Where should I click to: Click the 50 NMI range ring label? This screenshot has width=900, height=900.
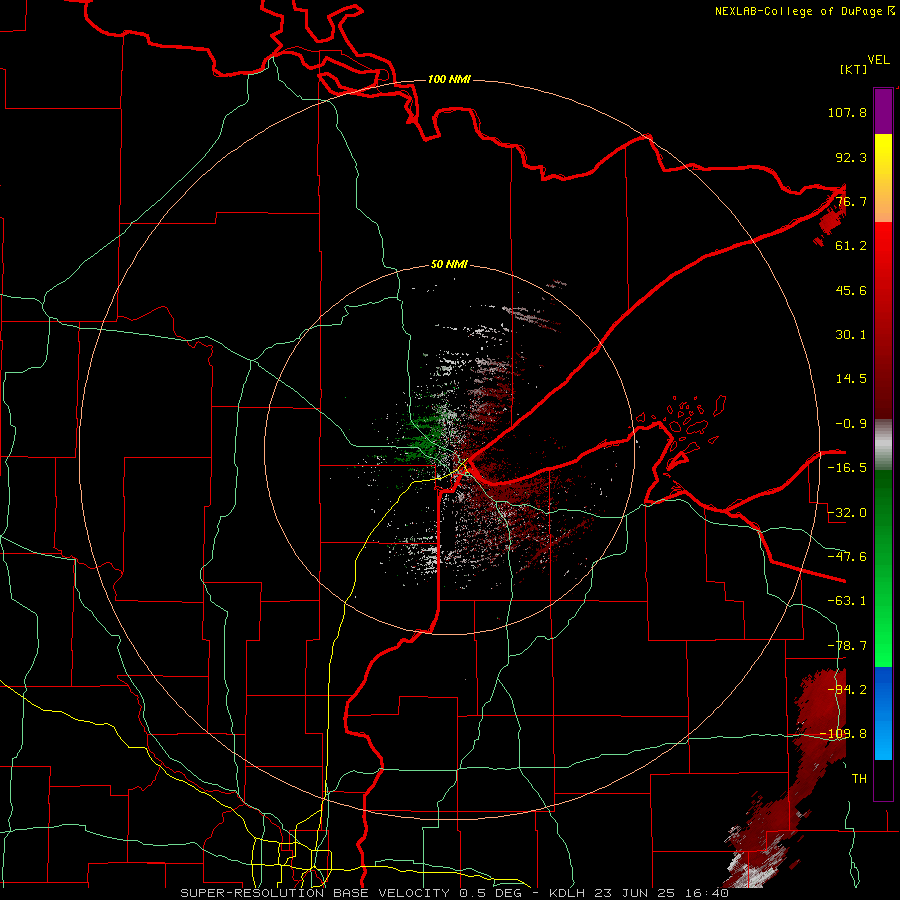(x=449, y=265)
